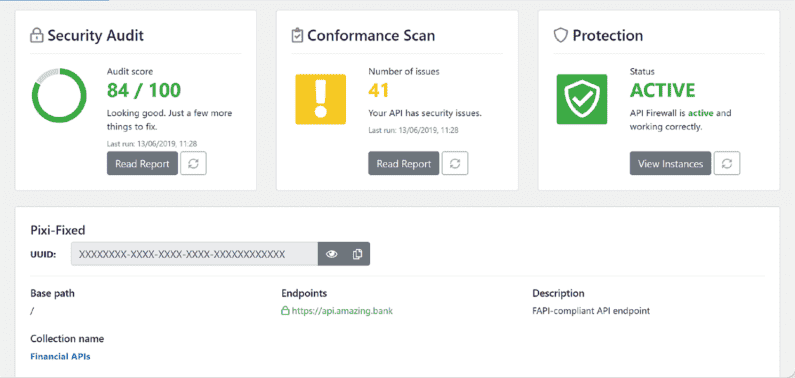Refresh the Conformance Scan results
This screenshot has height=378, width=795.
pos(455,164)
